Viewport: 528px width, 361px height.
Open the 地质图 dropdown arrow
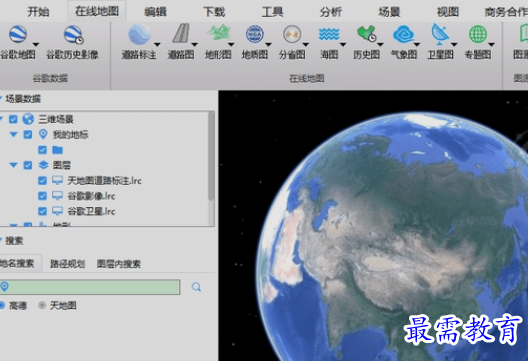coord(268,44)
